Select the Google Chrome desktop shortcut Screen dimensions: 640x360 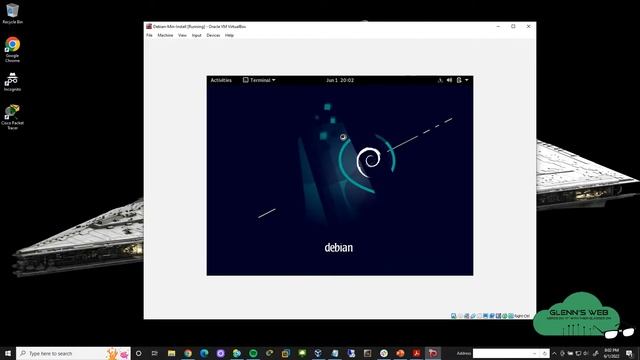tap(12, 49)
